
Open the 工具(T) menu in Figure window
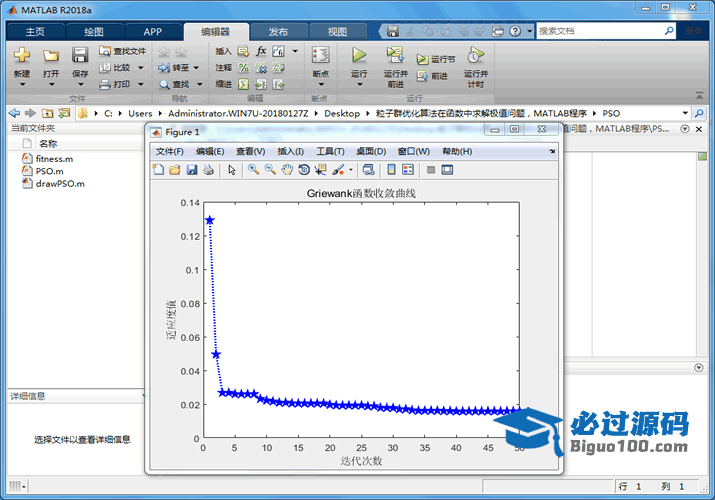(330, 151)
